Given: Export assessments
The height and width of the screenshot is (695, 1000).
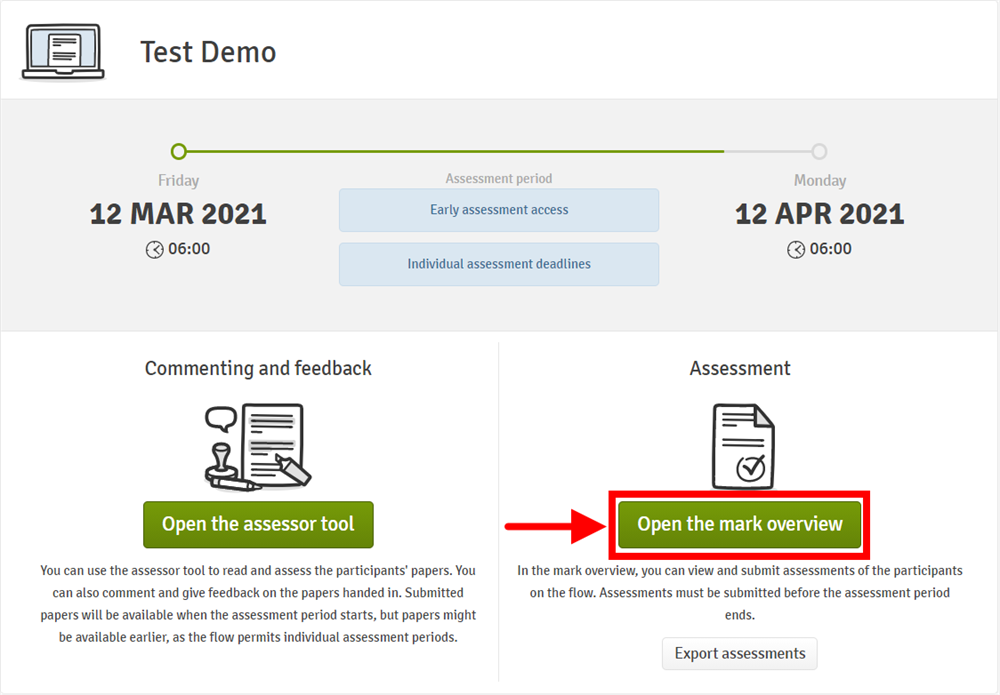Looking at the screenshot, I should (739, 654).
